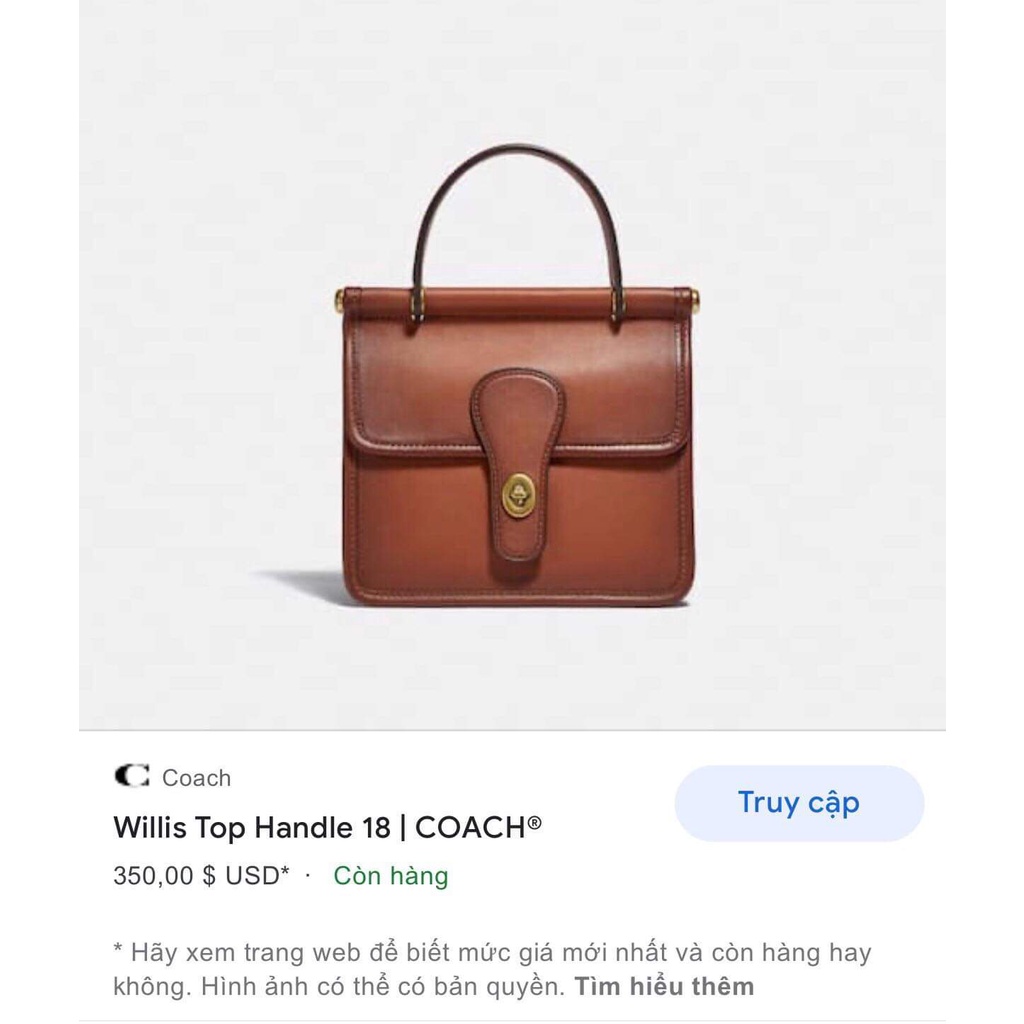Click the COACH word in product title
The width and height of the screenshot is (1024, 1024).
point(470,827)
